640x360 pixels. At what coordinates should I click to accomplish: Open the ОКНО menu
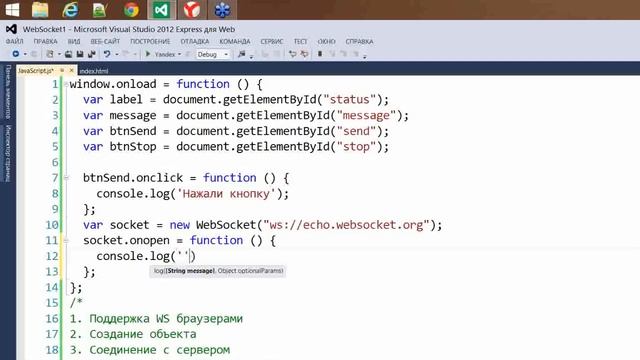327,42
